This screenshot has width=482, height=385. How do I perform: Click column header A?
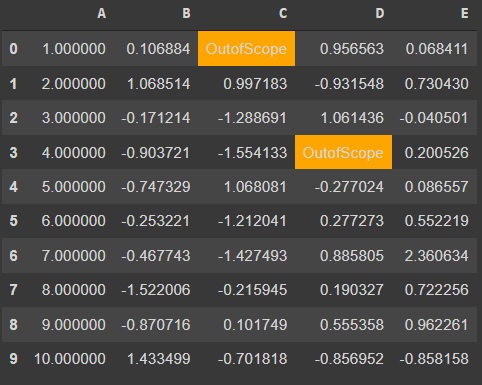coord(102,14)
